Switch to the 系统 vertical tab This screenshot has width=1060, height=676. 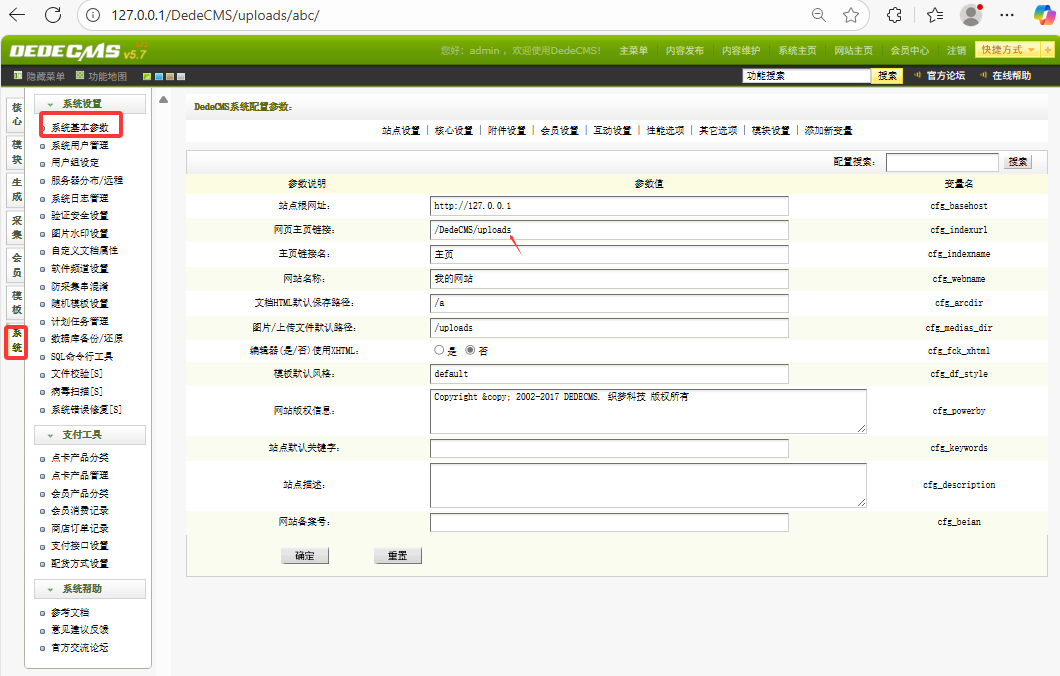click(17, 341)
